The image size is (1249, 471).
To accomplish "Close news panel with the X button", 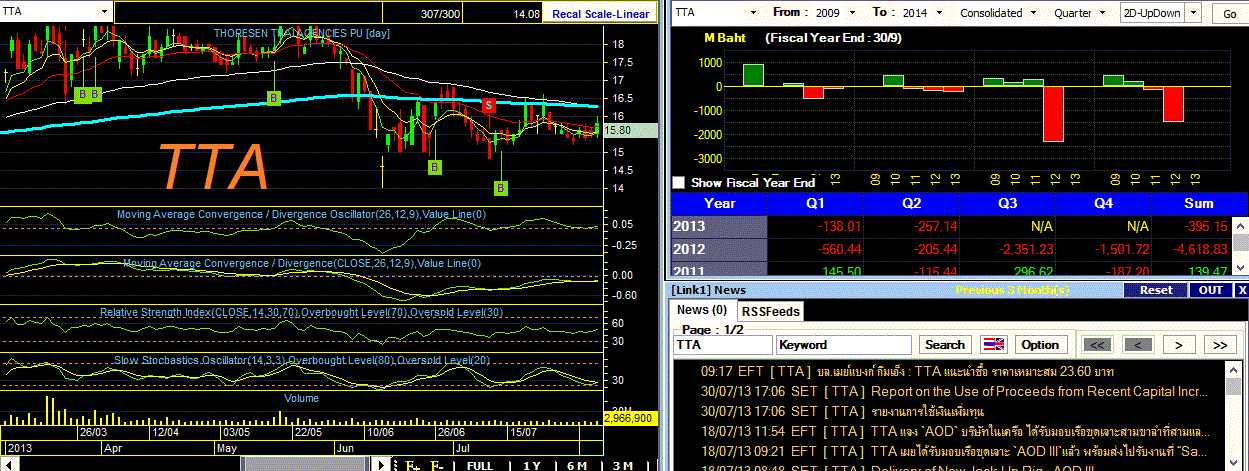I will point(1243,290).
